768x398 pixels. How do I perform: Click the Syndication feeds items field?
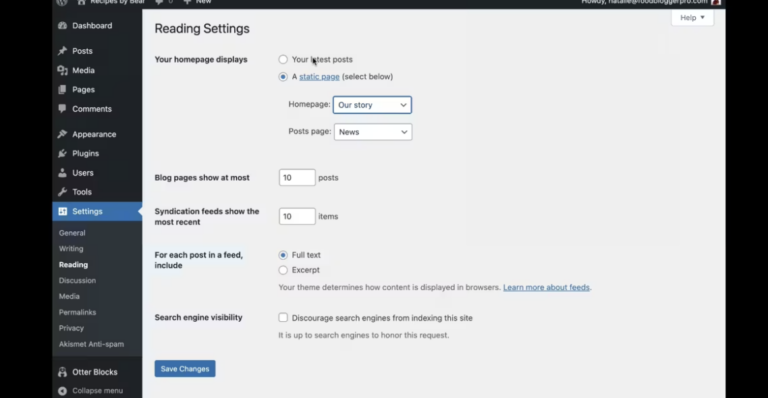[x=297, y=216]
